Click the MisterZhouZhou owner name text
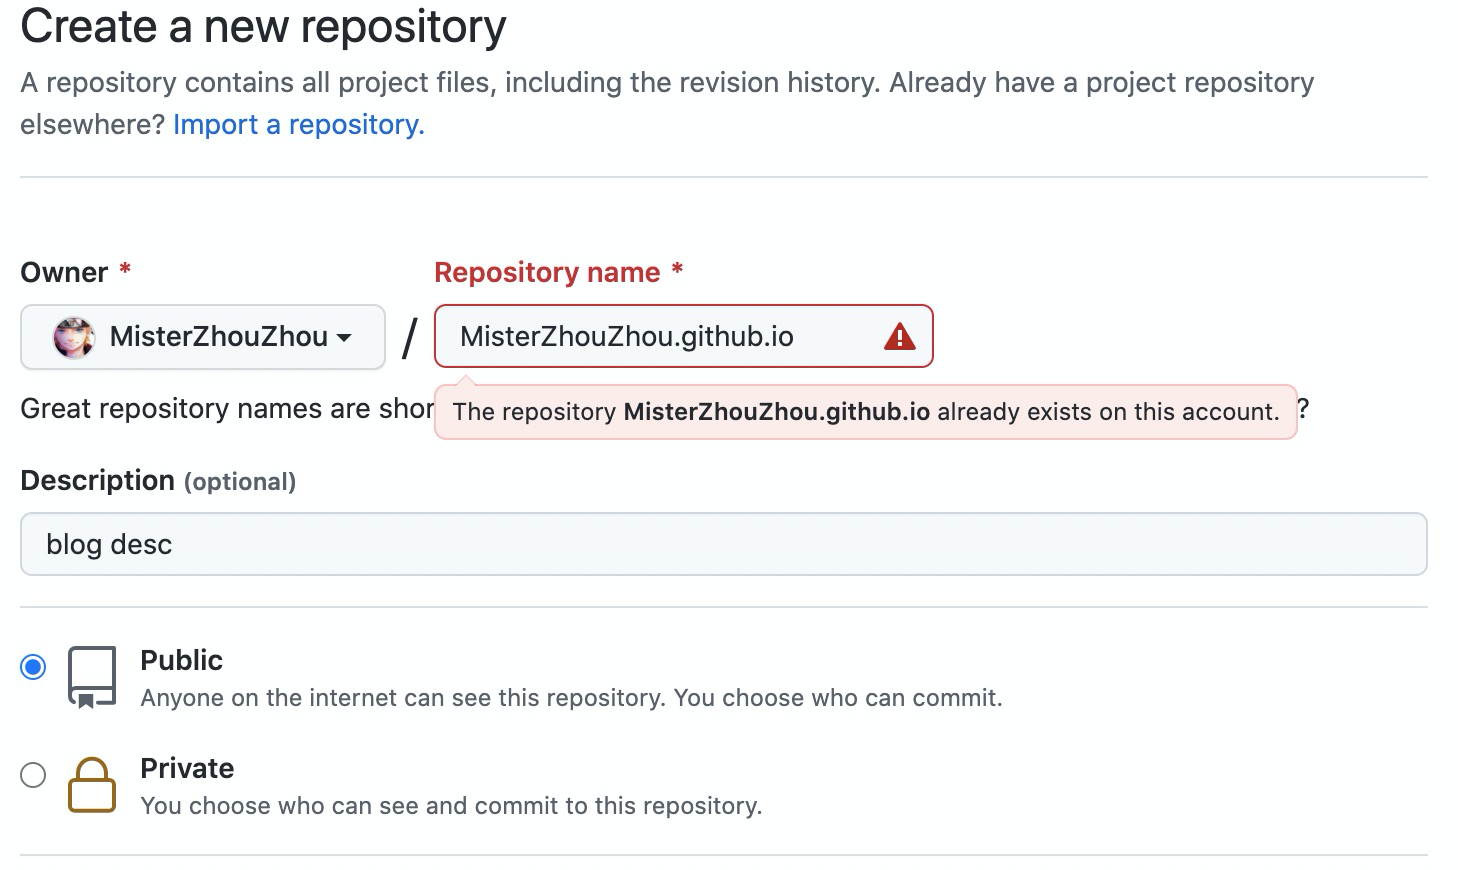 pyautogui.click(x=218, y=337)
